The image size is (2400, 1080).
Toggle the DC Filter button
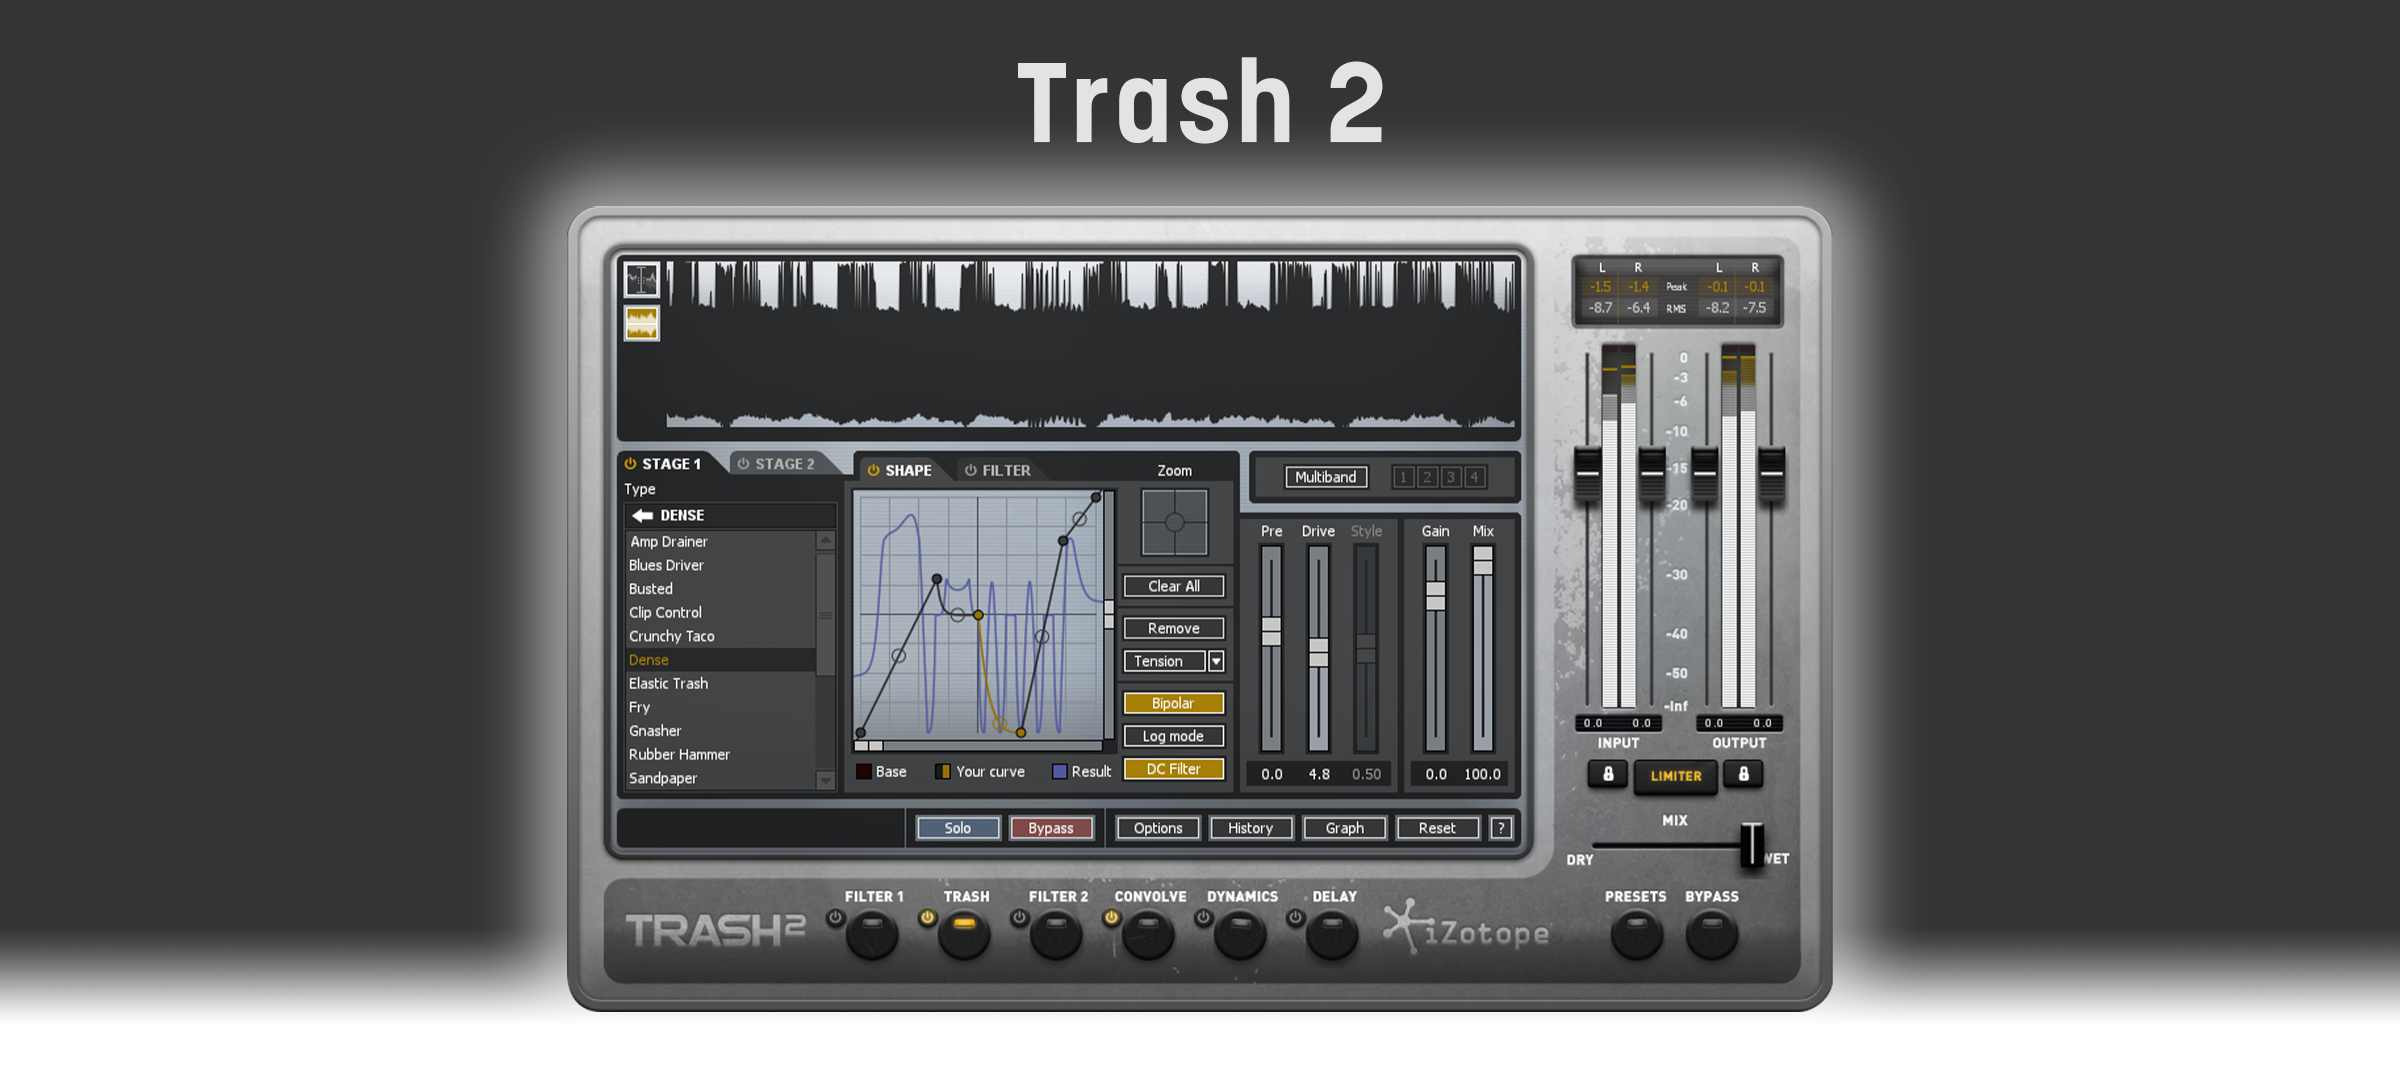click(1174, 769)
